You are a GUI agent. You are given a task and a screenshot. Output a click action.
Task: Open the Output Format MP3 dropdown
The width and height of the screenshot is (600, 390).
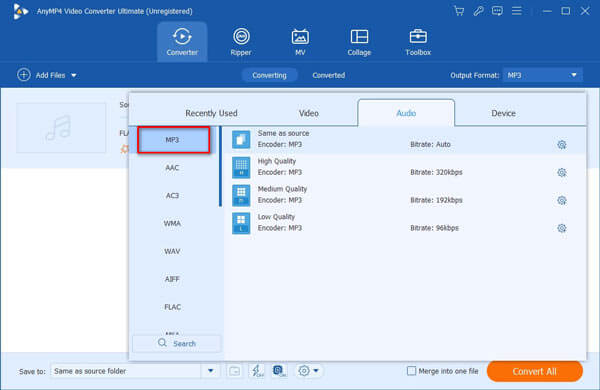[543, 75]
